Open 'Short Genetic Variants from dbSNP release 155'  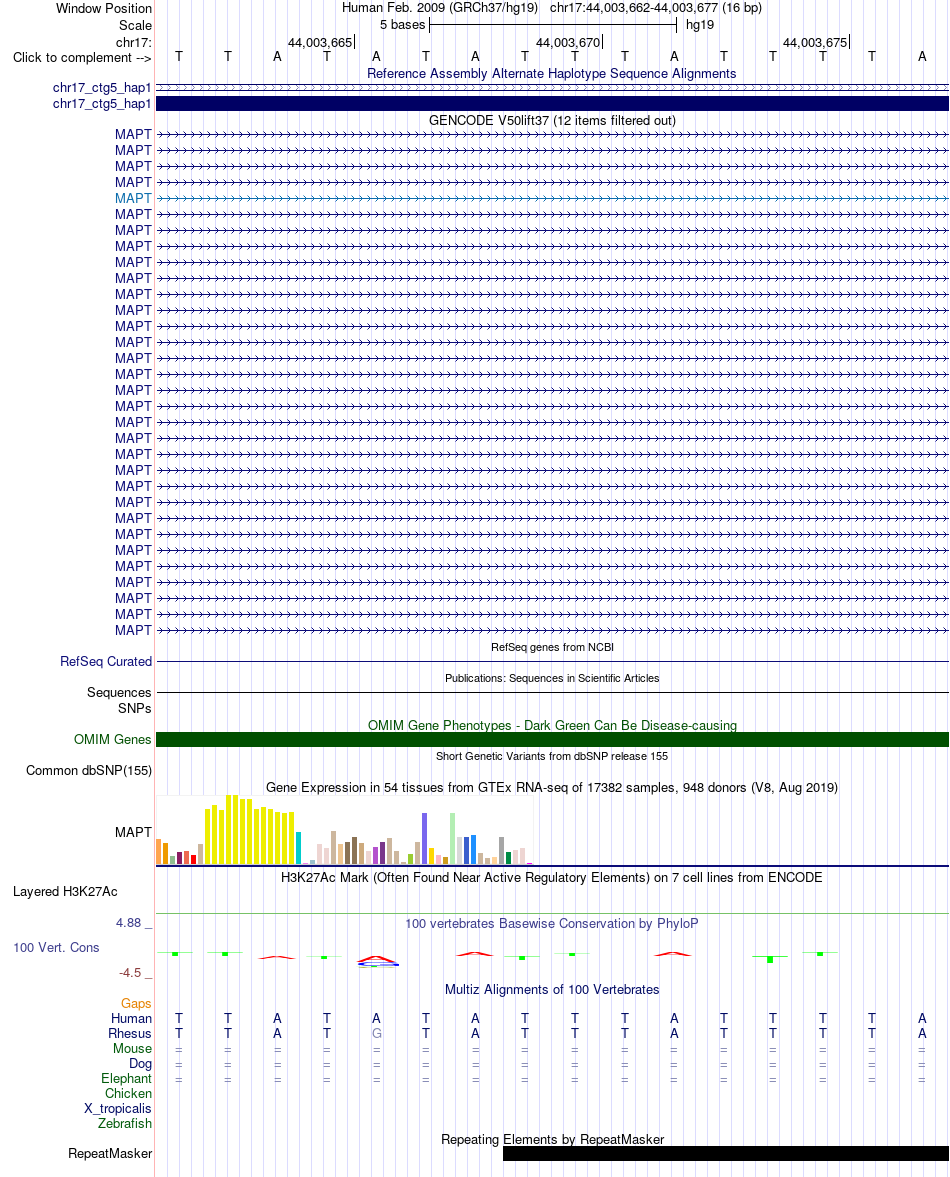click(x=552, y=756)
